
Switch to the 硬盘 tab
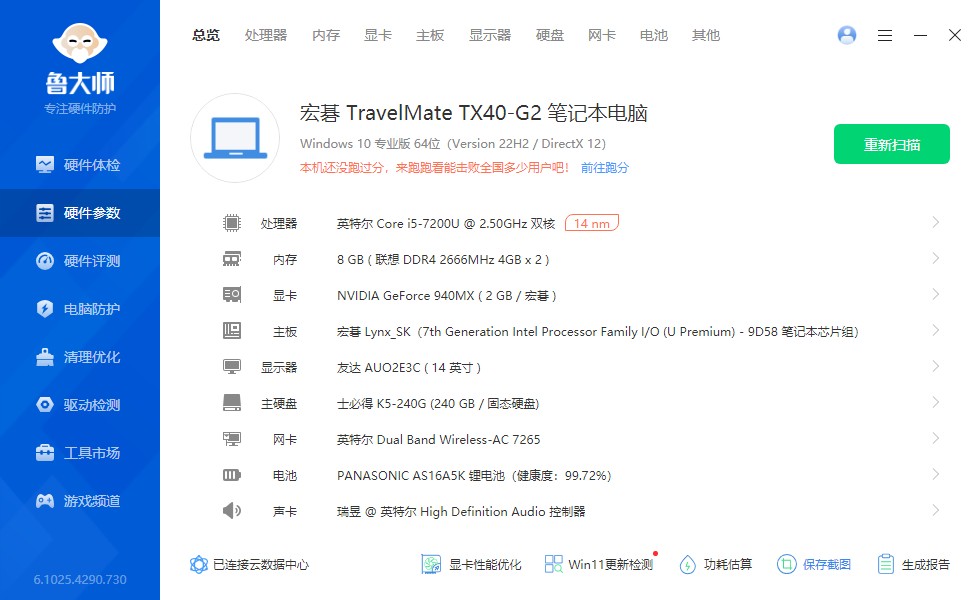coord(550,36)
